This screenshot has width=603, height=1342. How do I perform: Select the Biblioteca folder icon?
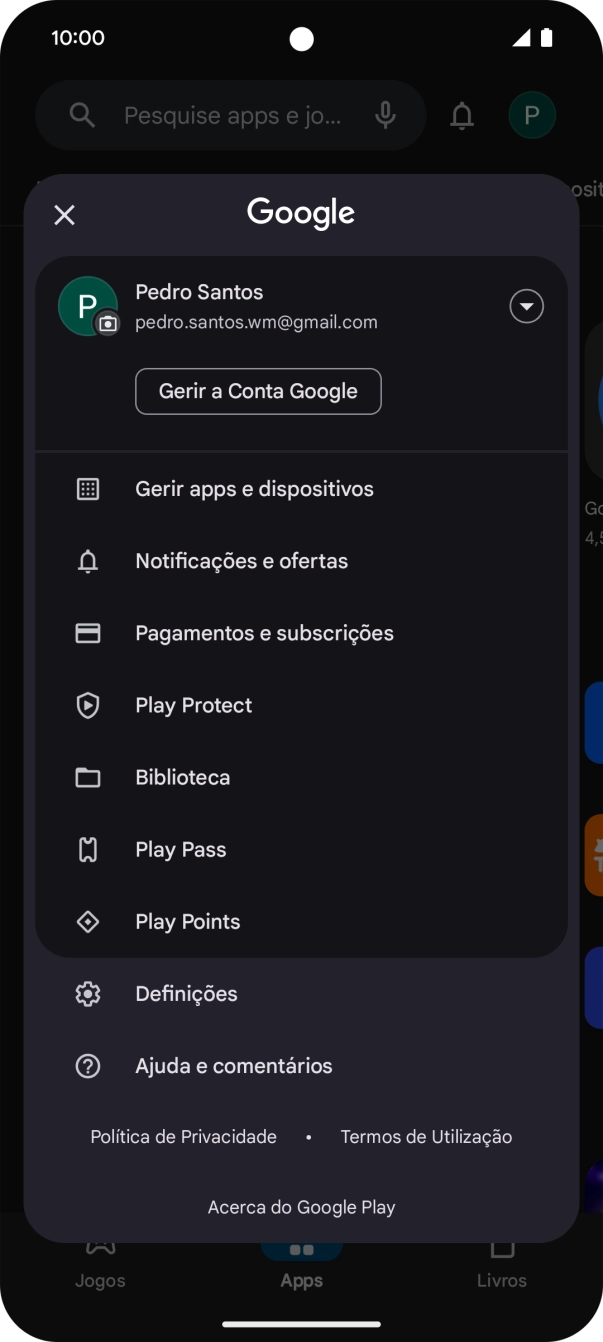coord(88,777)
